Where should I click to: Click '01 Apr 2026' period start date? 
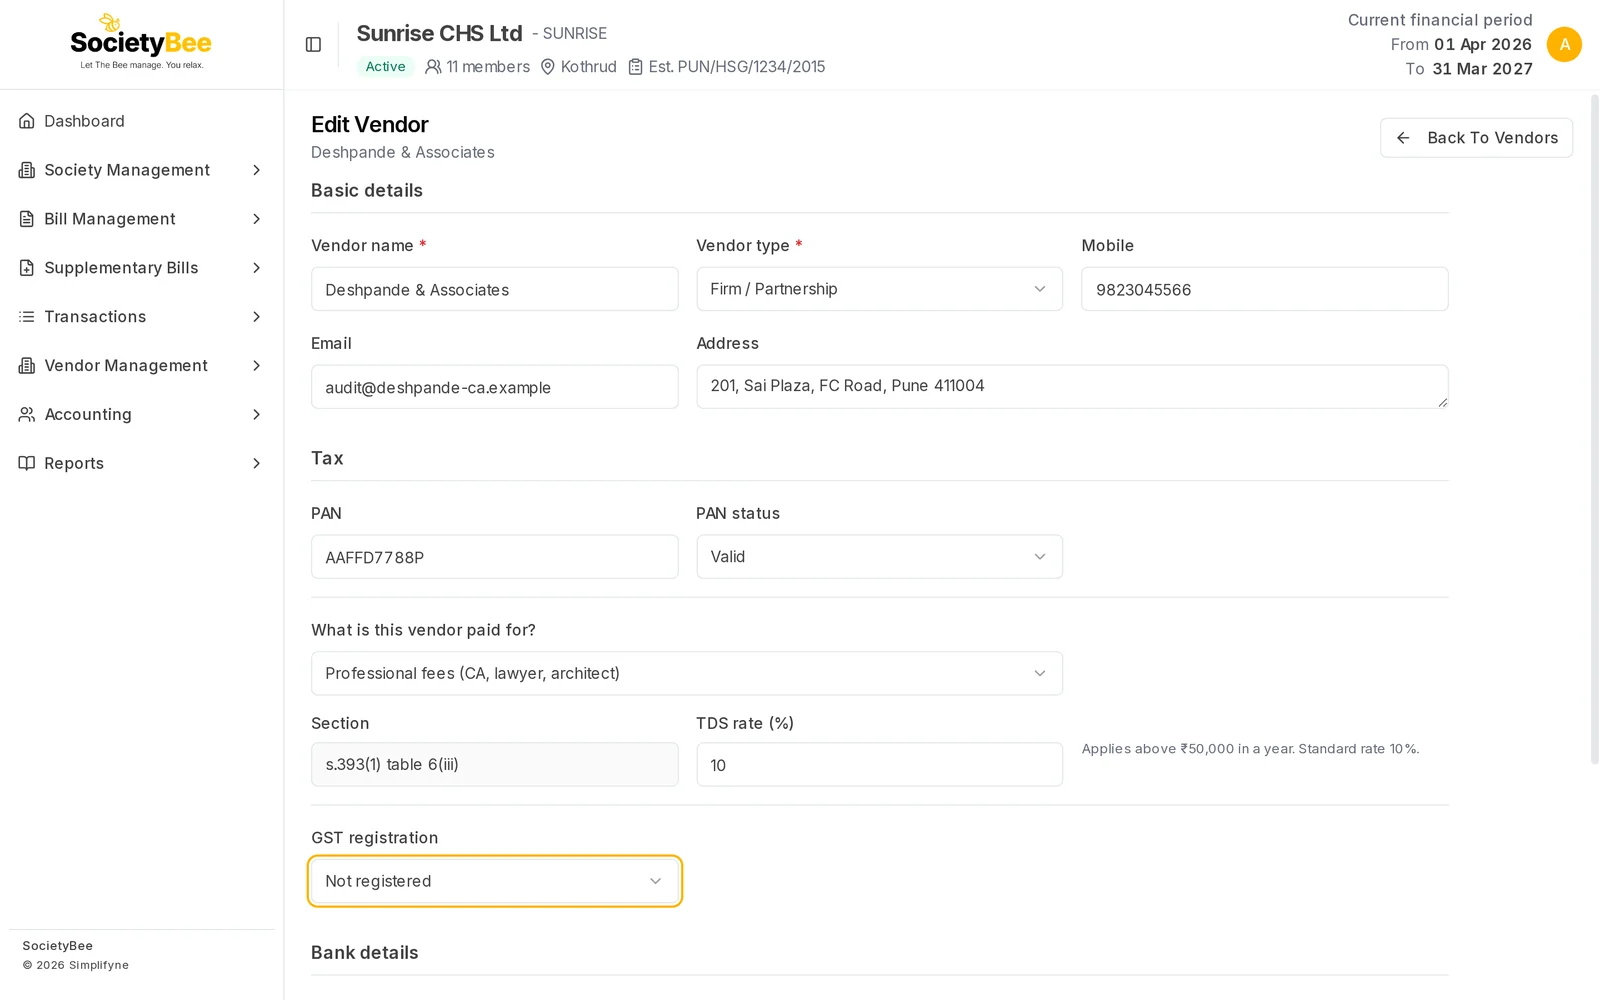(1483, 45)
